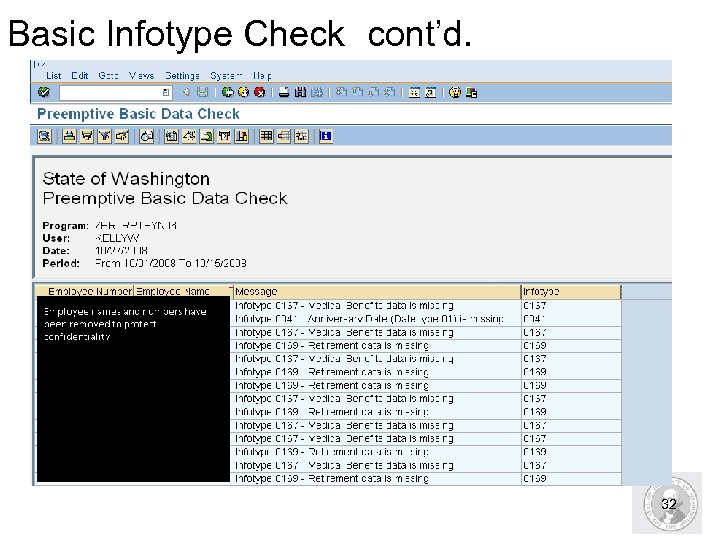Screen dimensions: 720x540
Task: Open the Views menu
Action: click(x=141, y=76)
